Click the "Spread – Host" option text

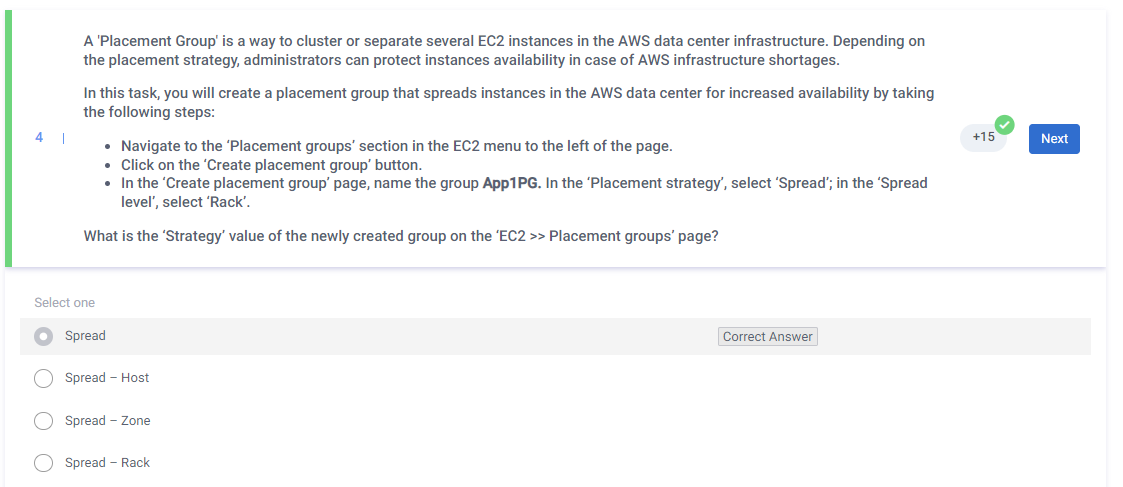107,378
